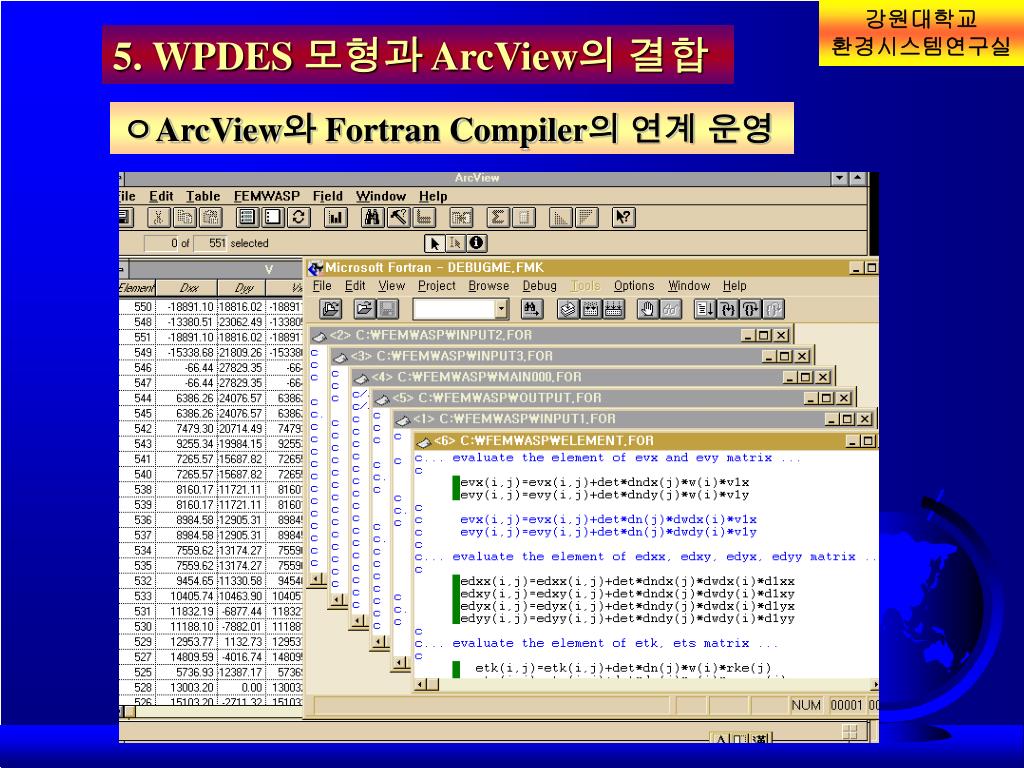
Task: Open the Options menu in Fortran
Action: (x=633, y=285)
